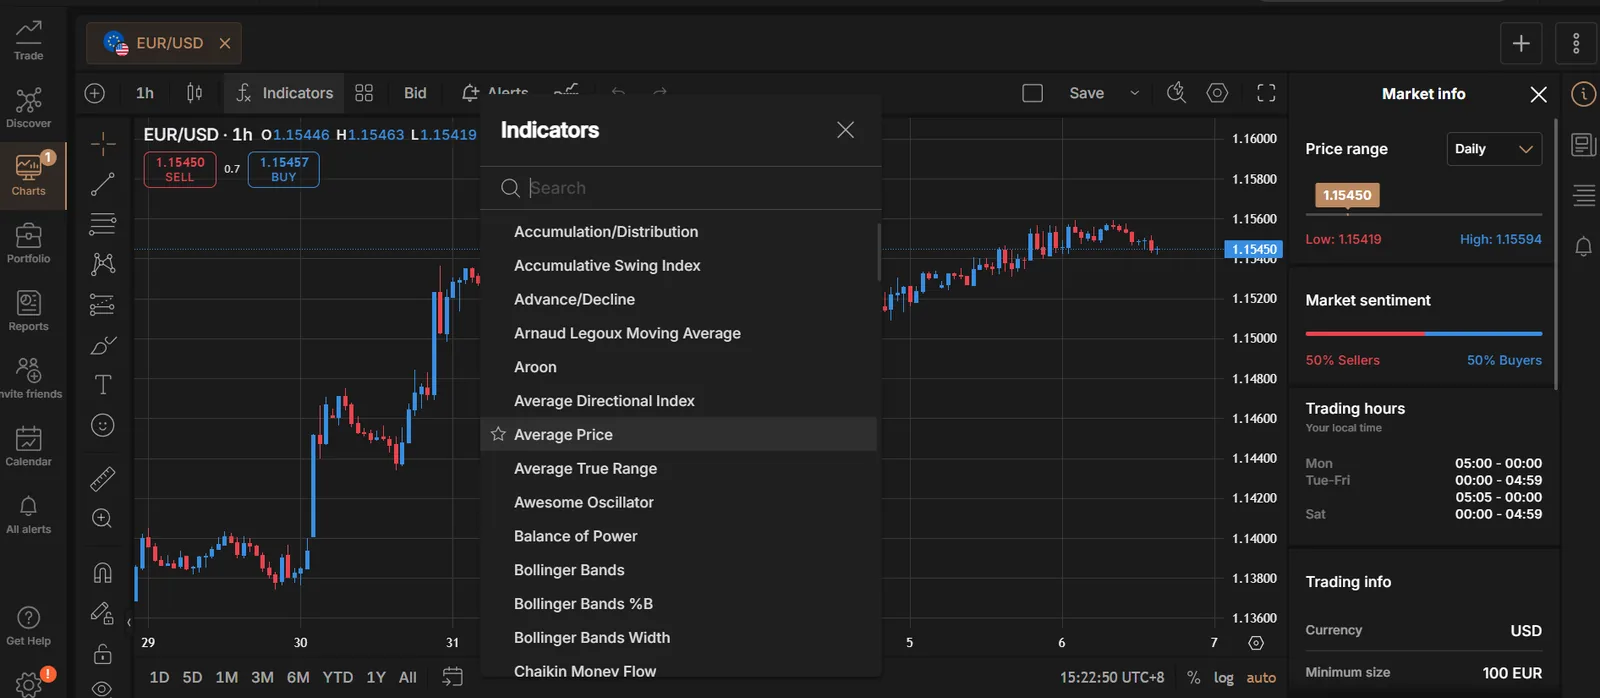Screen dimensions: 1600x698
Task: Click the BUY 1.15457 button
Action: tap(283, 169)
